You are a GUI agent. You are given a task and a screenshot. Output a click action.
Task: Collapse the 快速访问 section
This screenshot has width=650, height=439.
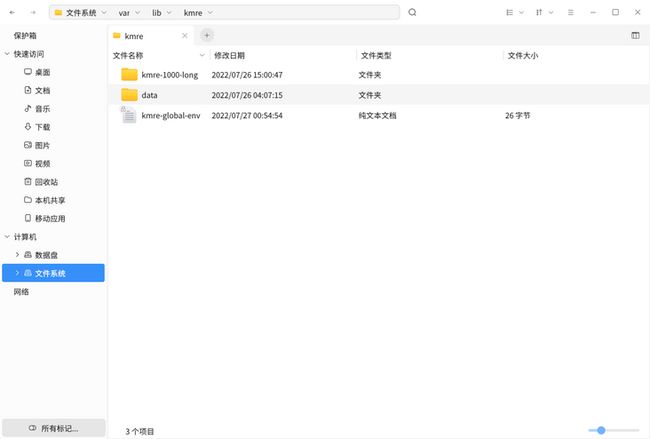7,54
